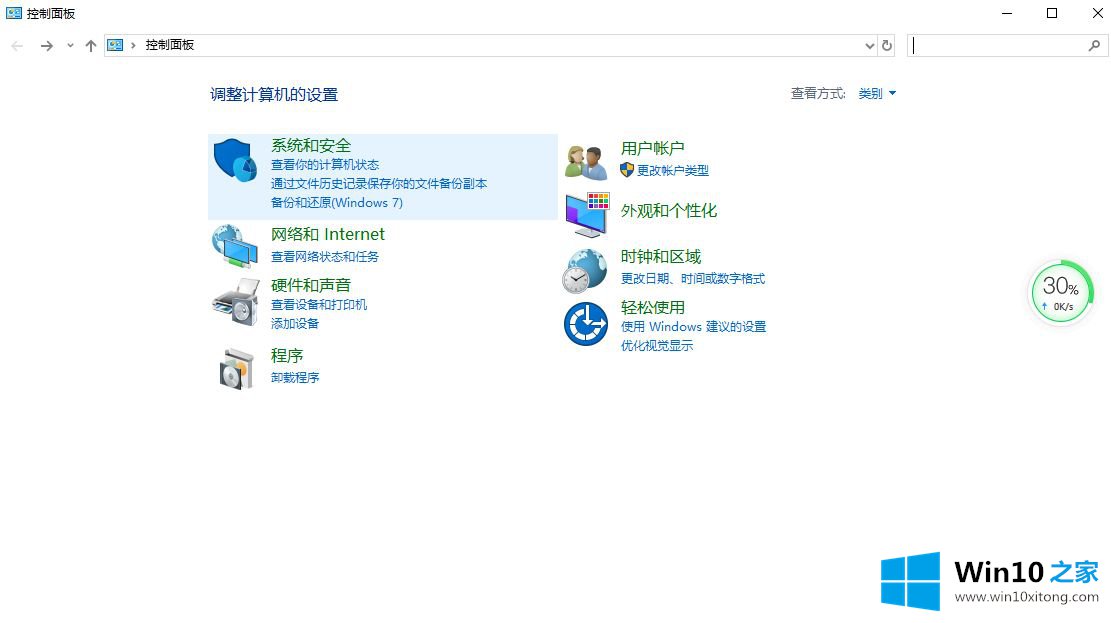Close the Control Panel window
The image size is (1111, 623).
pyautogui.click(x=1097, y=13)
